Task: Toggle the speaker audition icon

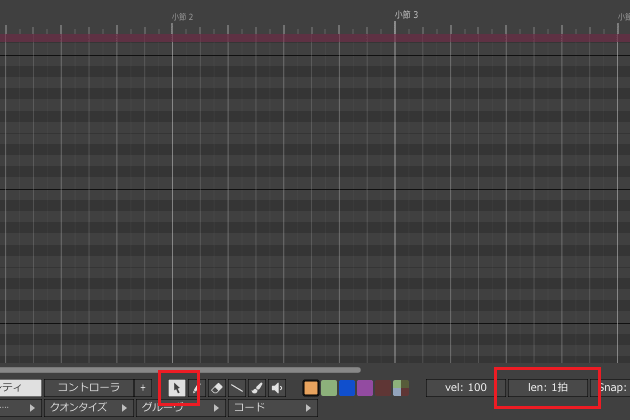Action: click(x=277, y=388)
